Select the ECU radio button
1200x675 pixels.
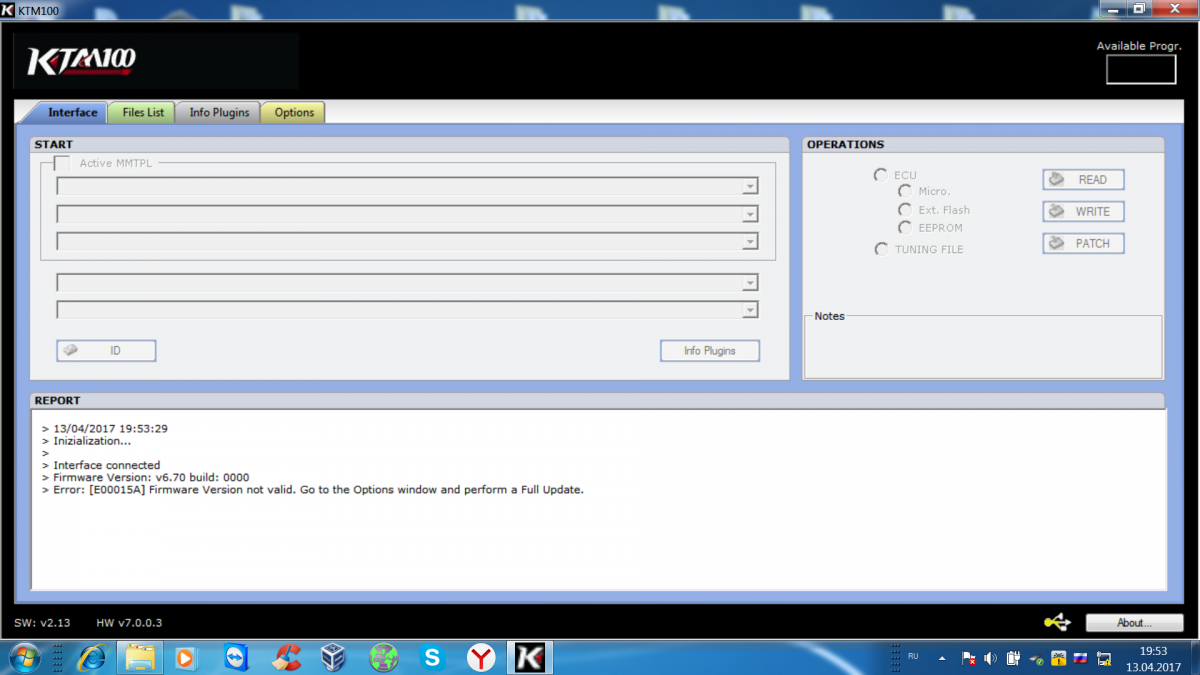(x=880, y=175)
